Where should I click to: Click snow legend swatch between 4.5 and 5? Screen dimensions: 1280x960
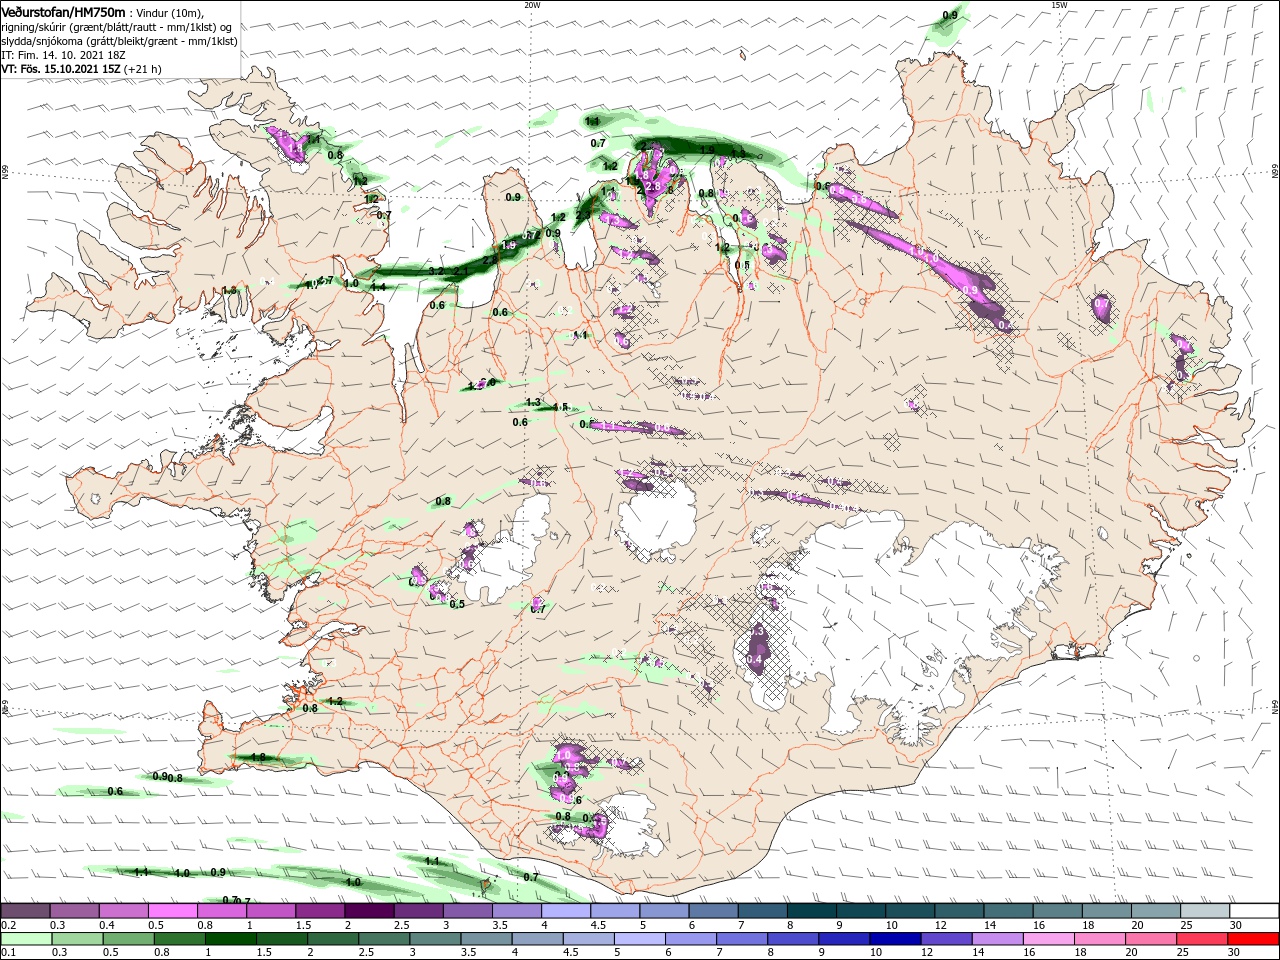click(x=615, y=911)
